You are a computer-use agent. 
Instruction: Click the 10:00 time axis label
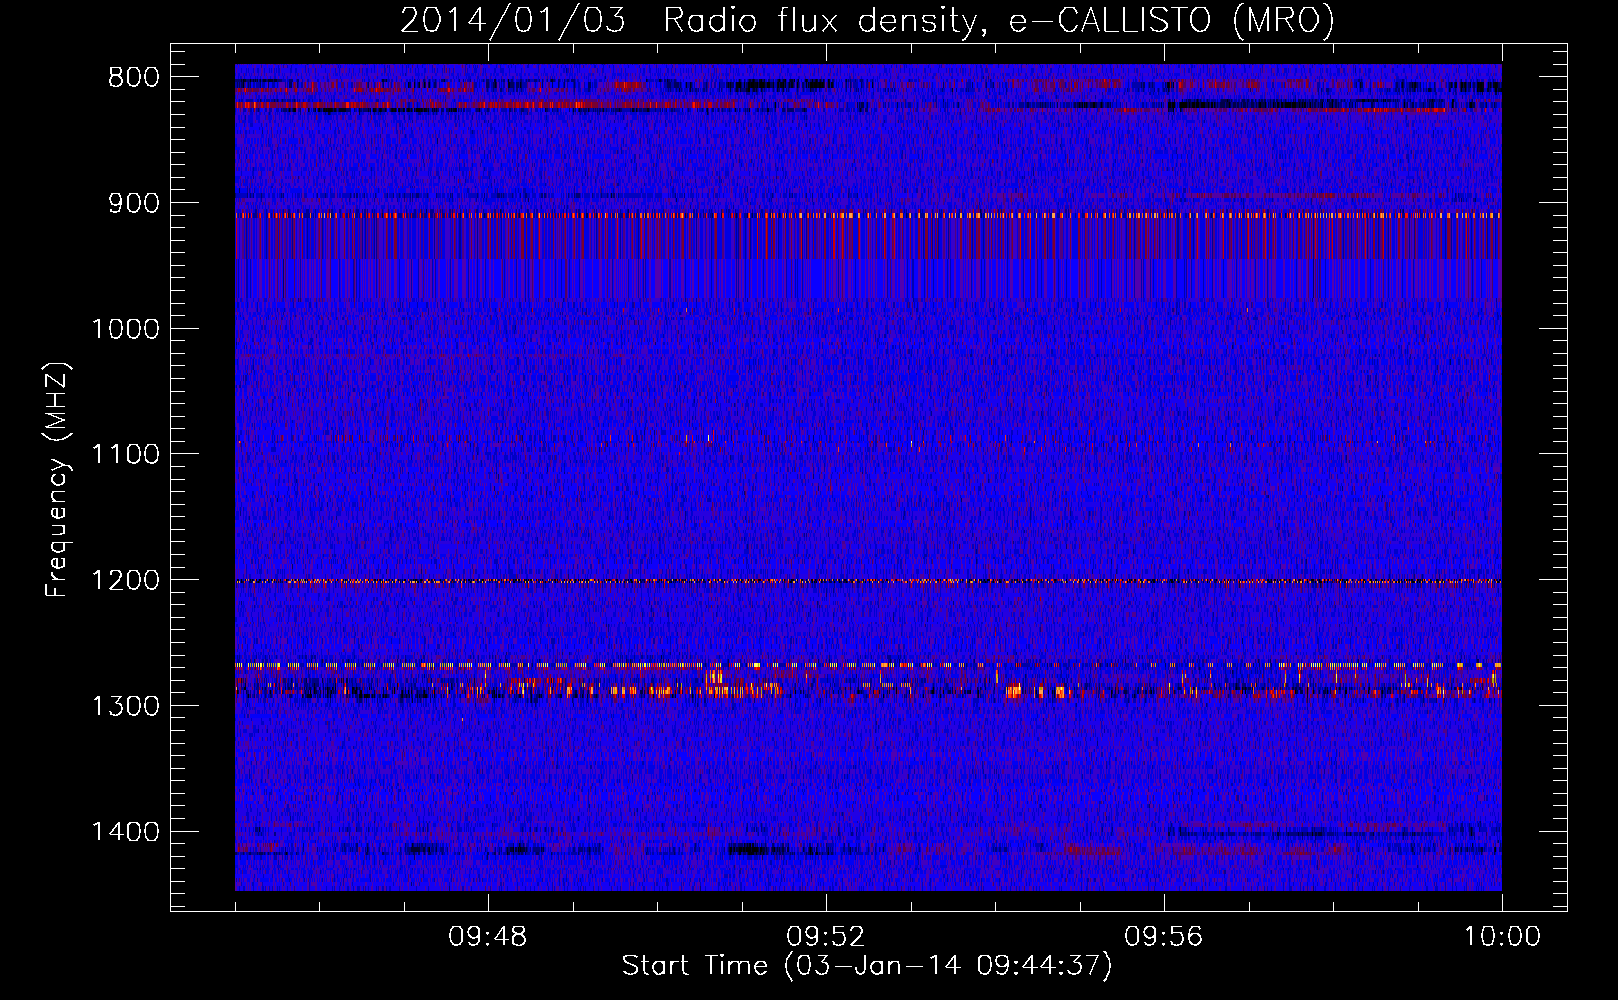(1502, 937)
